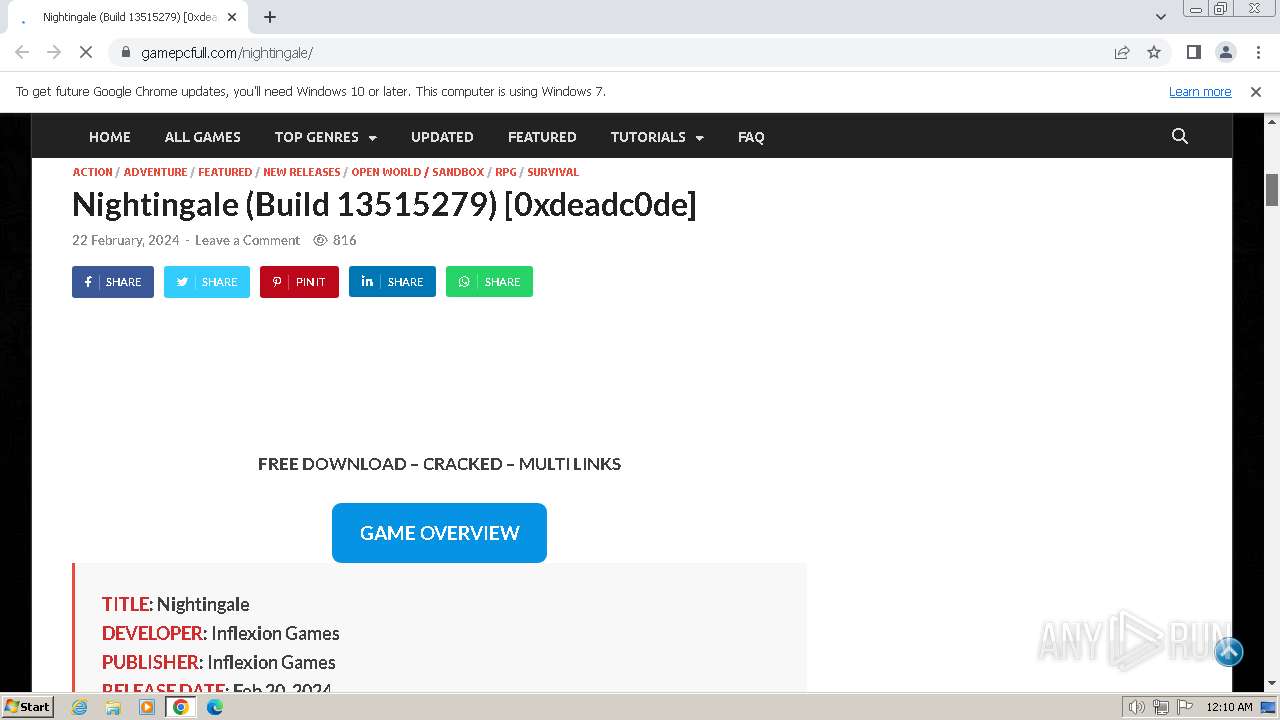Viewport: 1280px width, 720px height.
Task: Open OPEN WORLD / SANDBOX category
Action: [418, 172]
